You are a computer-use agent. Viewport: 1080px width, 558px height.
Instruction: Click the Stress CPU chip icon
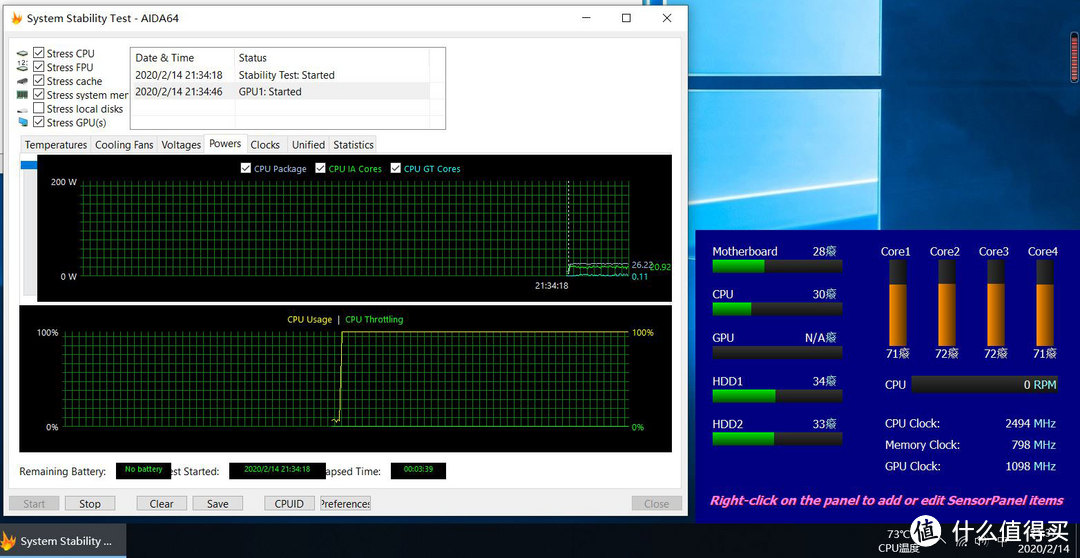pos(23,53)
